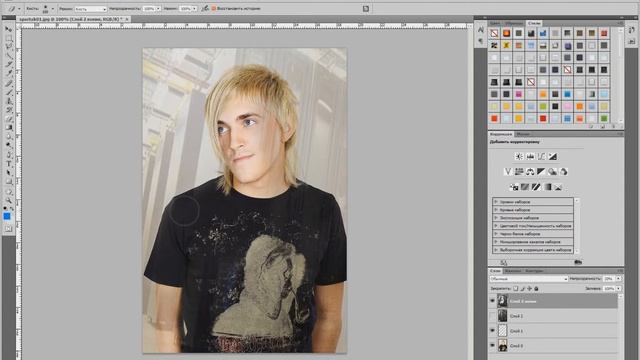Switch to the 'Каналы' tab
This screenshot has height=360, width=640.
click(x=513, y=271)
